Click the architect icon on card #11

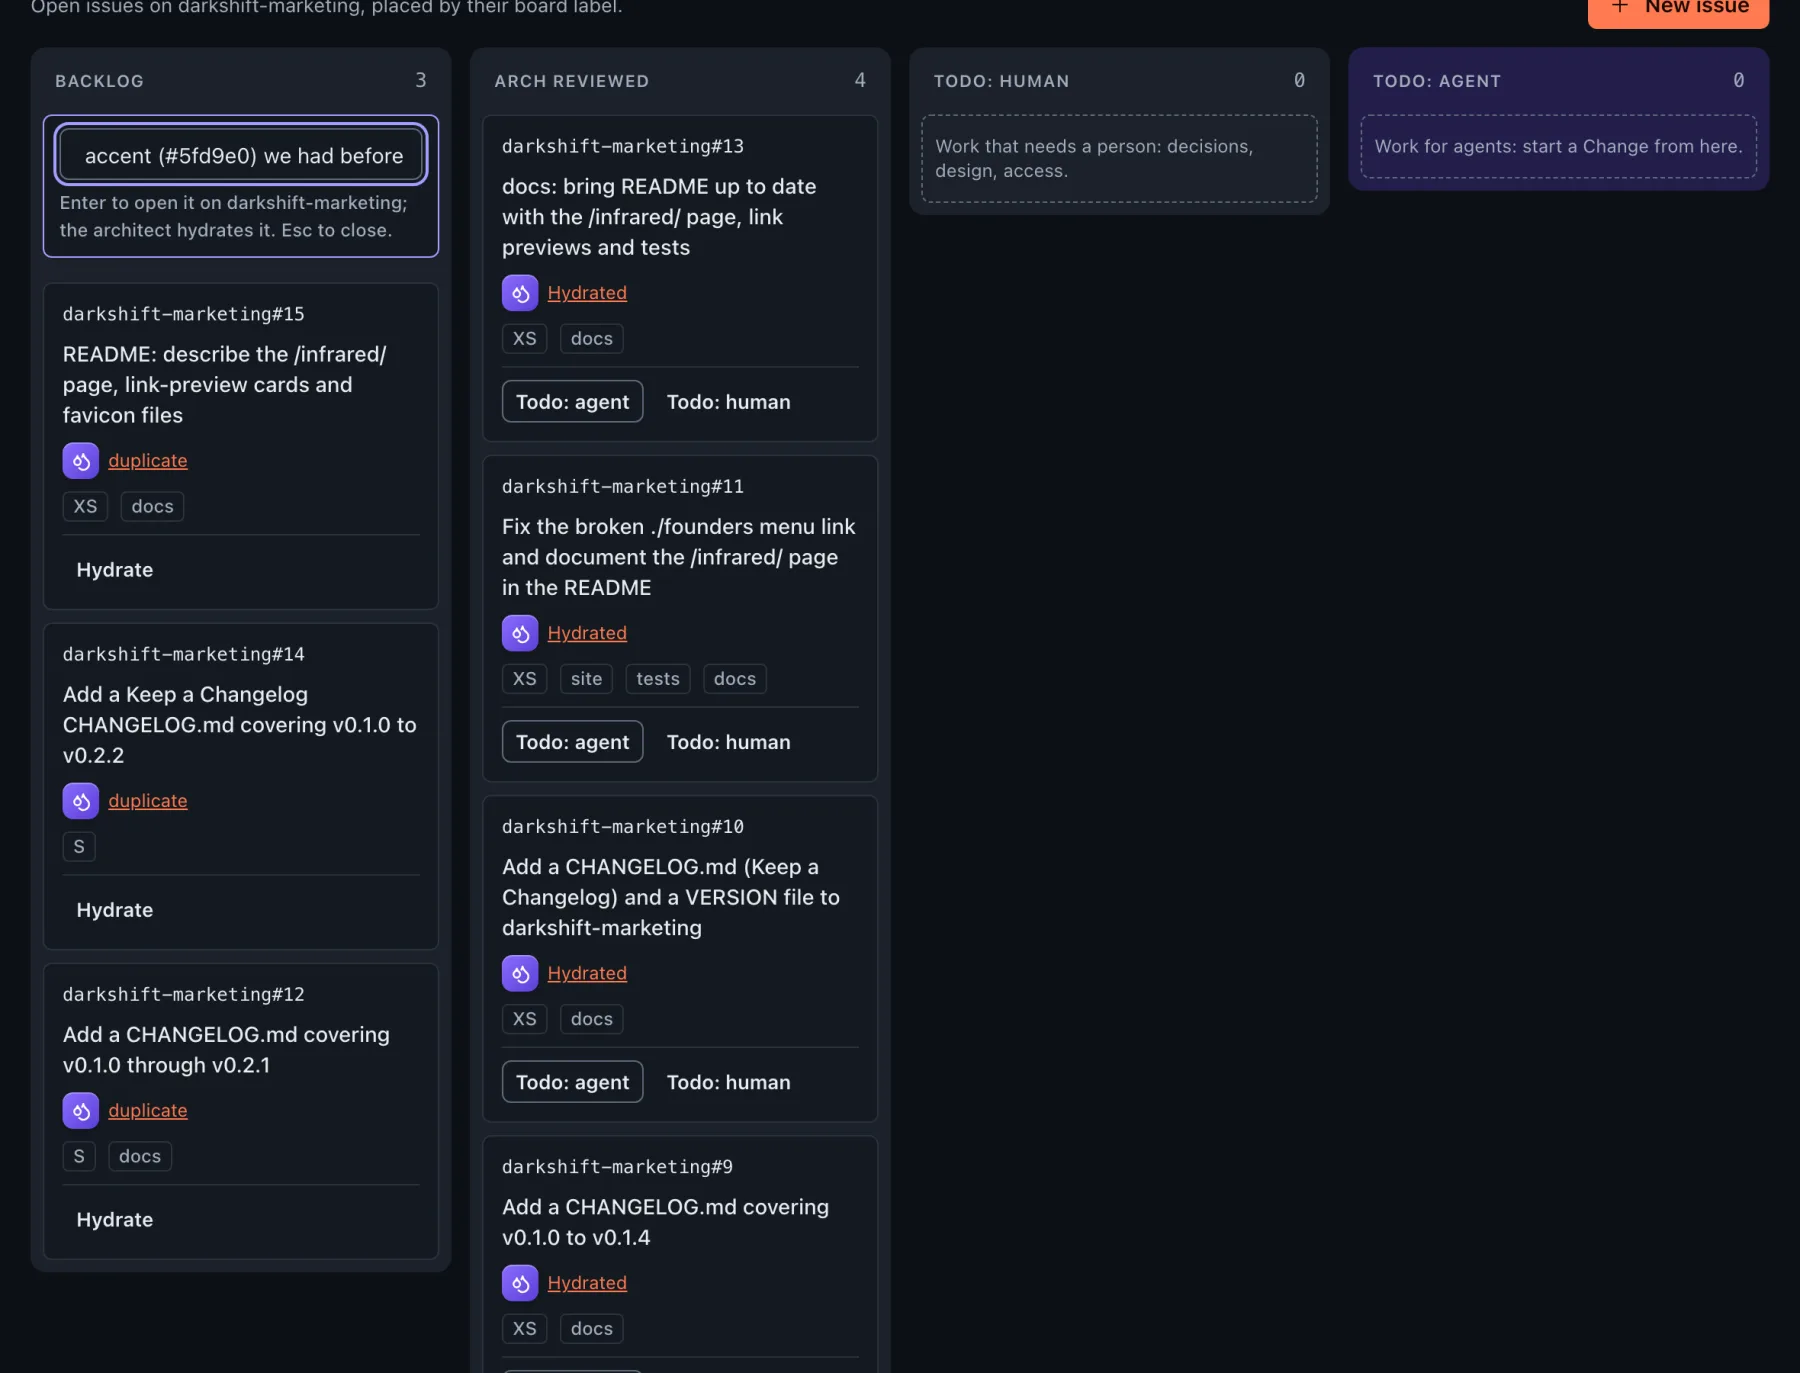coord(520,633)
